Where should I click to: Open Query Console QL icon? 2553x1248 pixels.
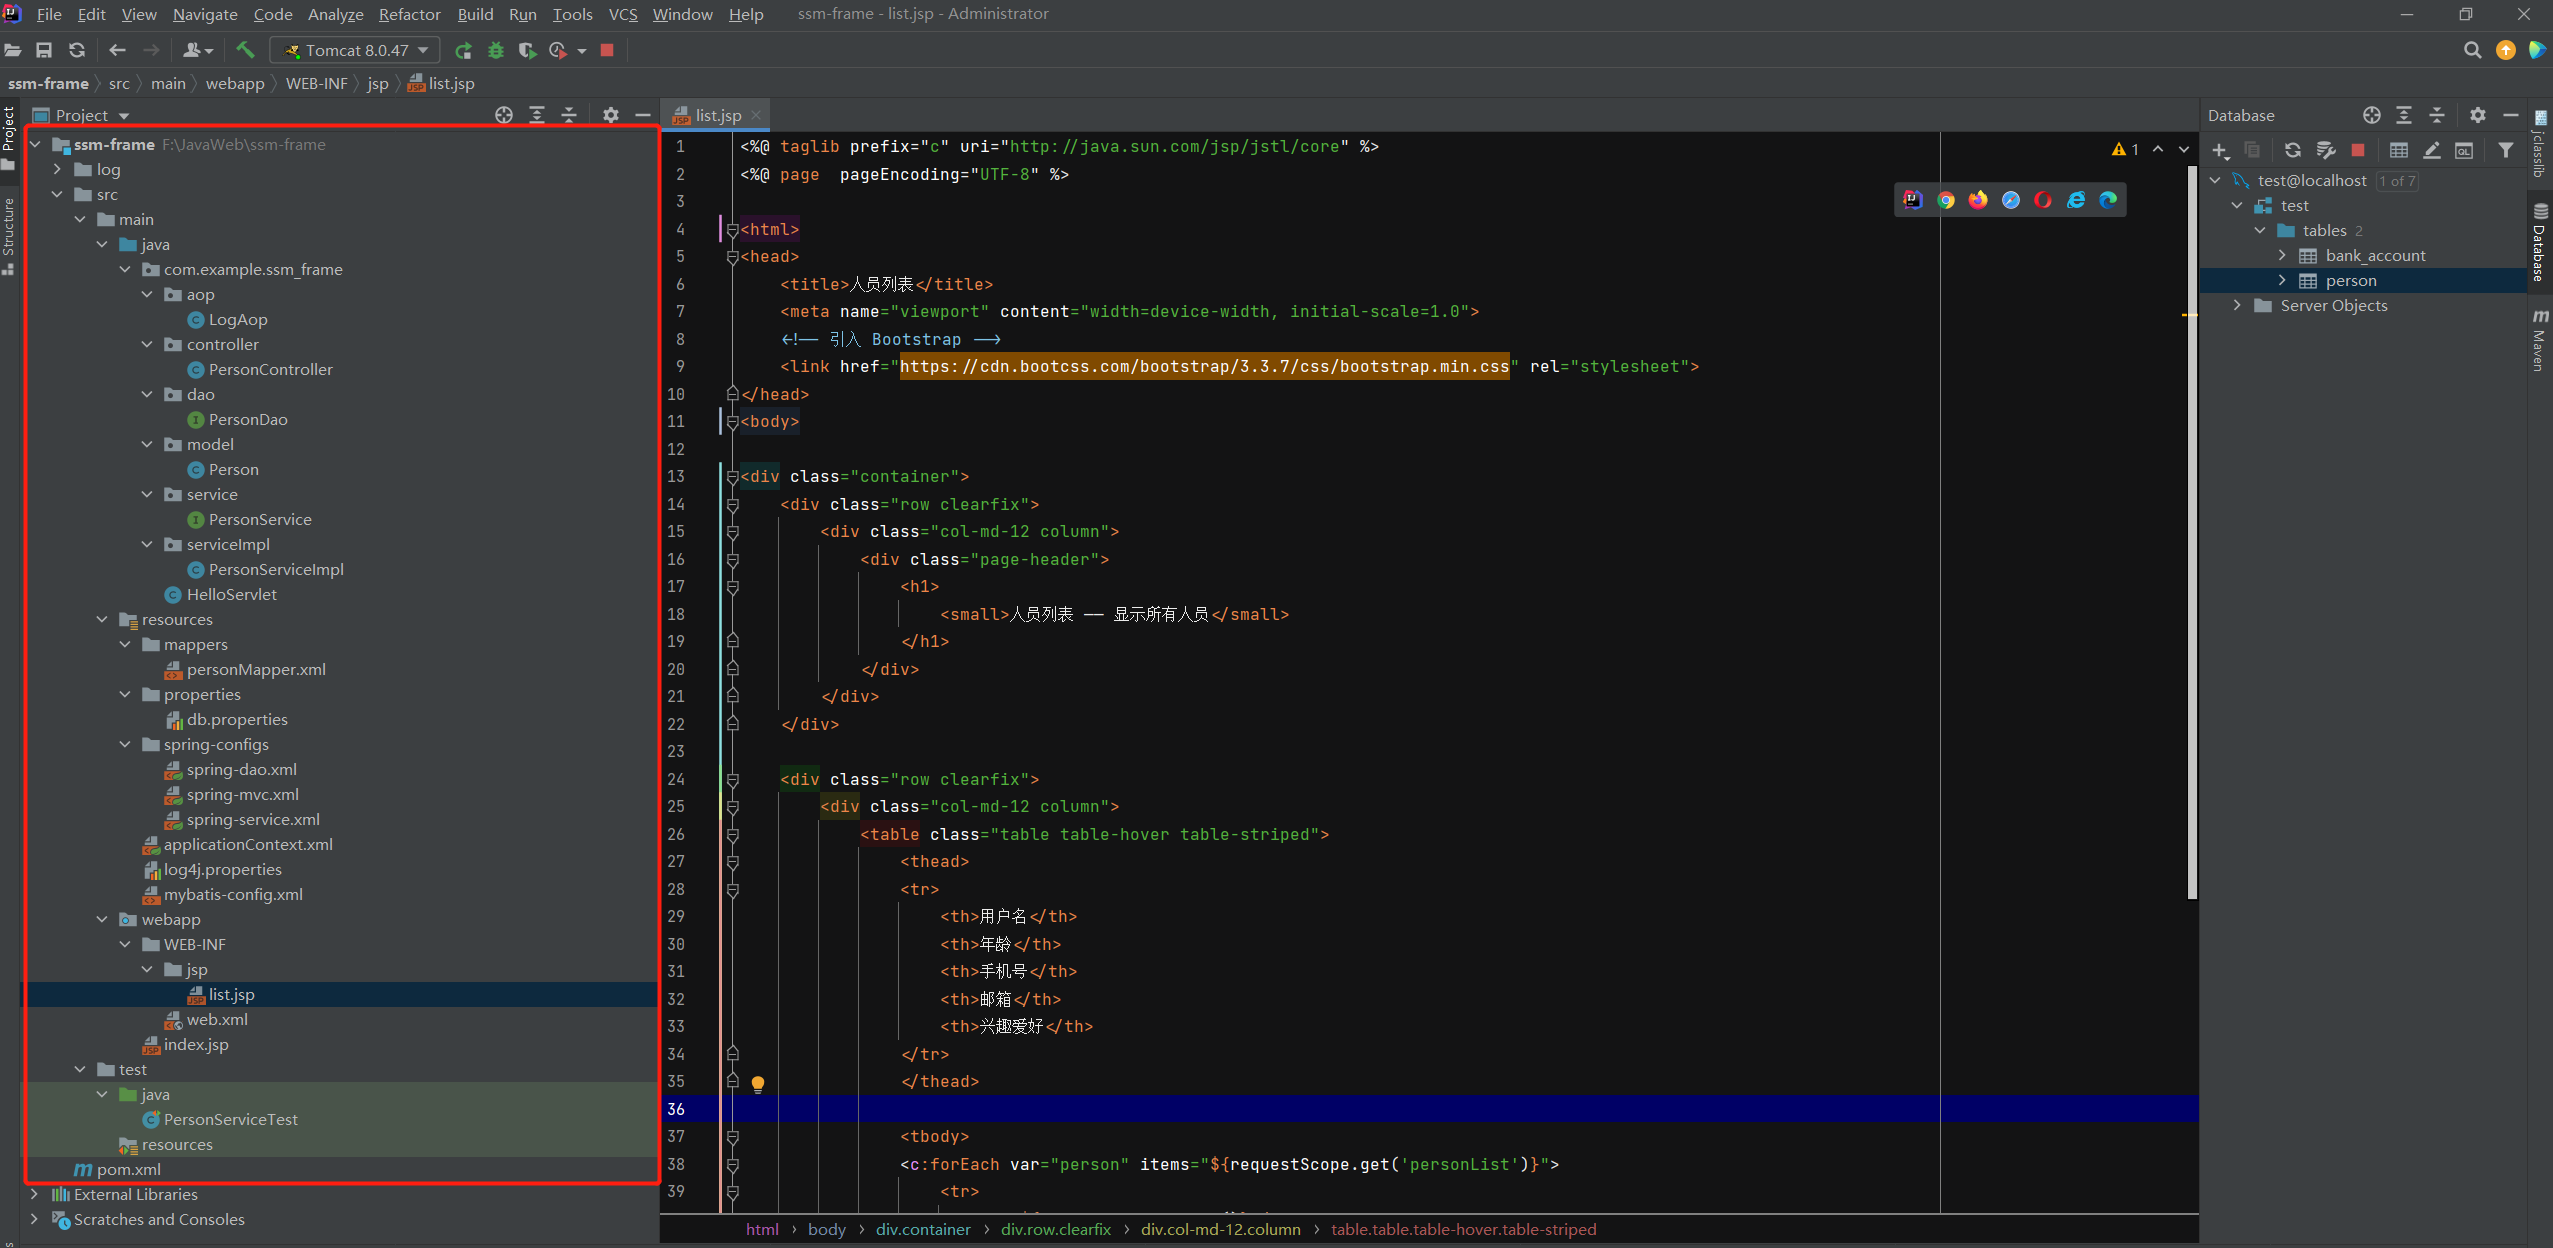pyautogui.click(x=2464, y=150)
